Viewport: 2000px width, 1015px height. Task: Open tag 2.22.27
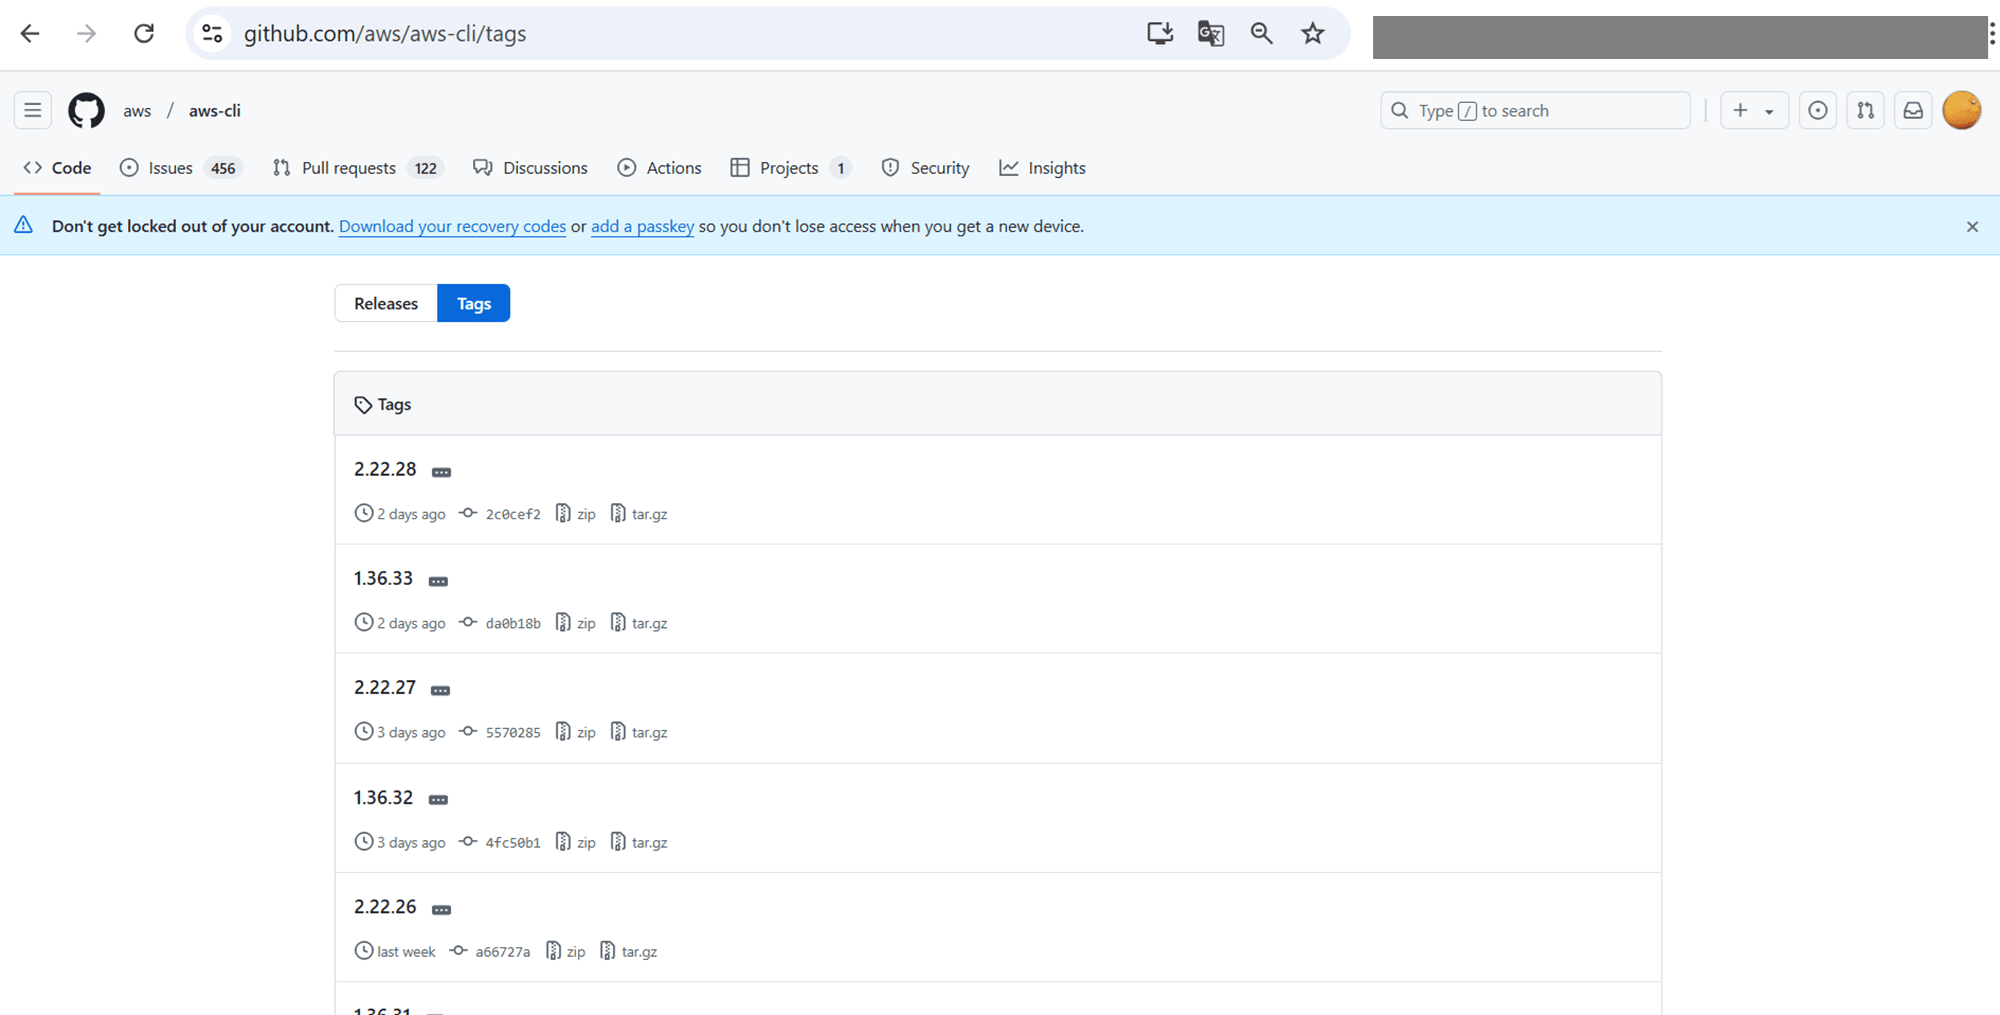pyautogui.click(x=385, y=687)
